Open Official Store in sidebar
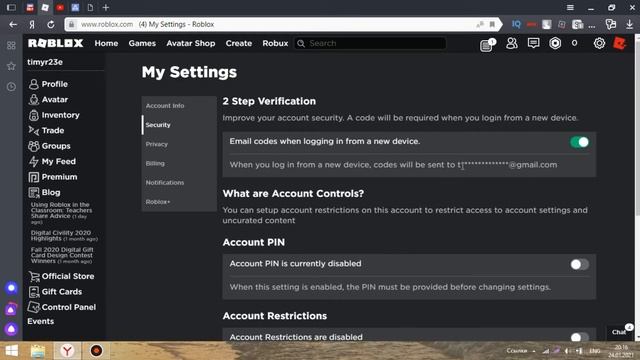The width and height of the screenshot is (640, 360). pyautogui.click(x=61, y=276)
